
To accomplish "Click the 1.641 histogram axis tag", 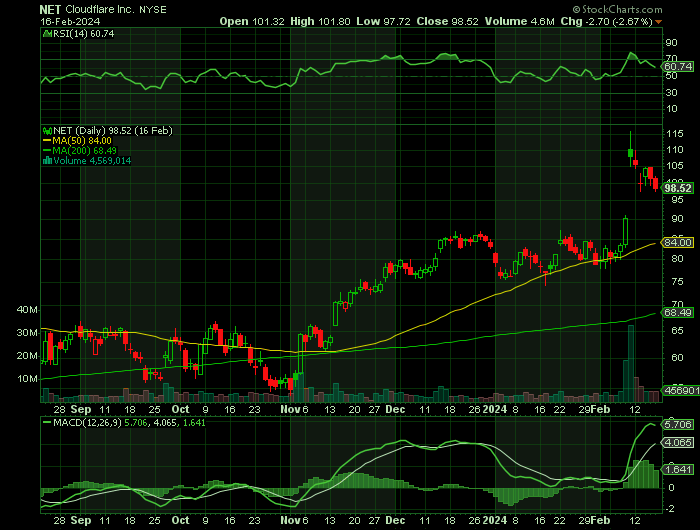I will 678,469.
